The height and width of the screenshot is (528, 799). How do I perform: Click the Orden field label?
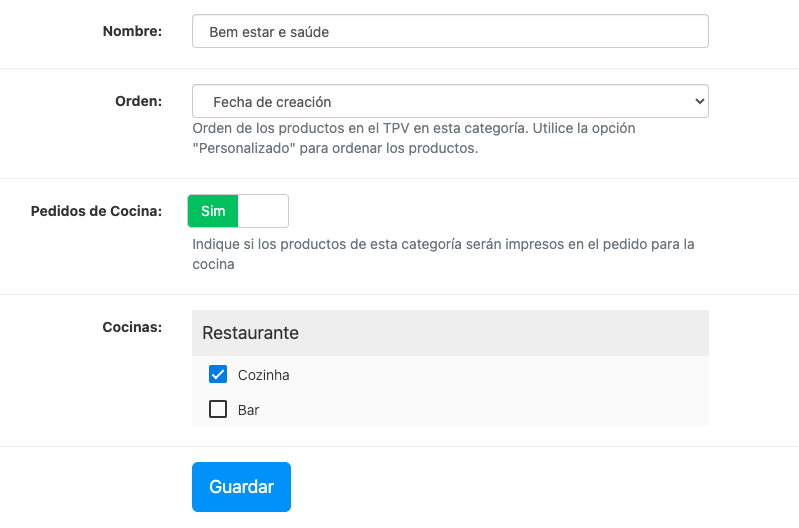pyautogui.click(x=139, y=101)
